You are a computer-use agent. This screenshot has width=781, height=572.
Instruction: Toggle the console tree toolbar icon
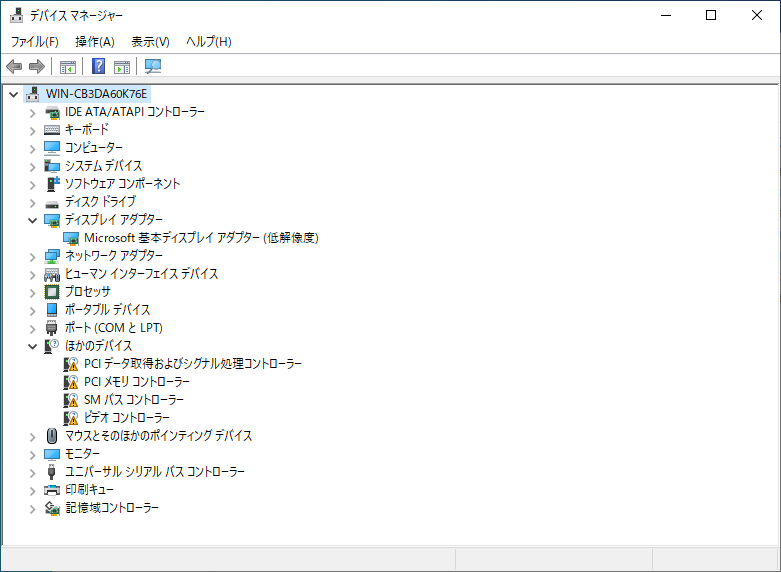[68, 67]
